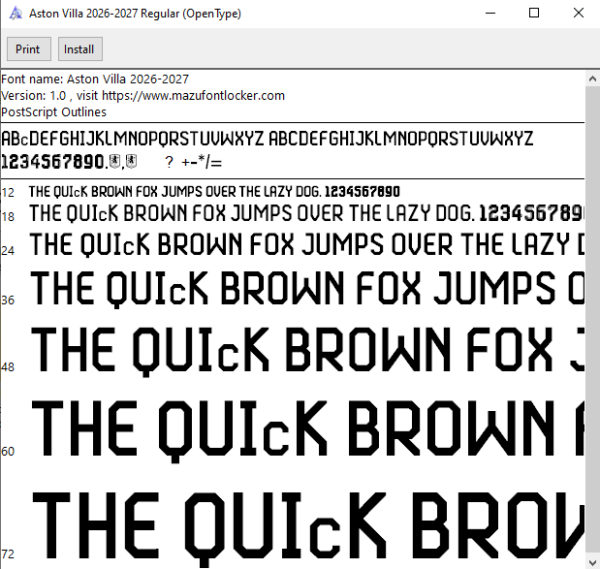The image size is (600, 569).
Task: Click the size 18 label
Action: [x=8, y=217]
